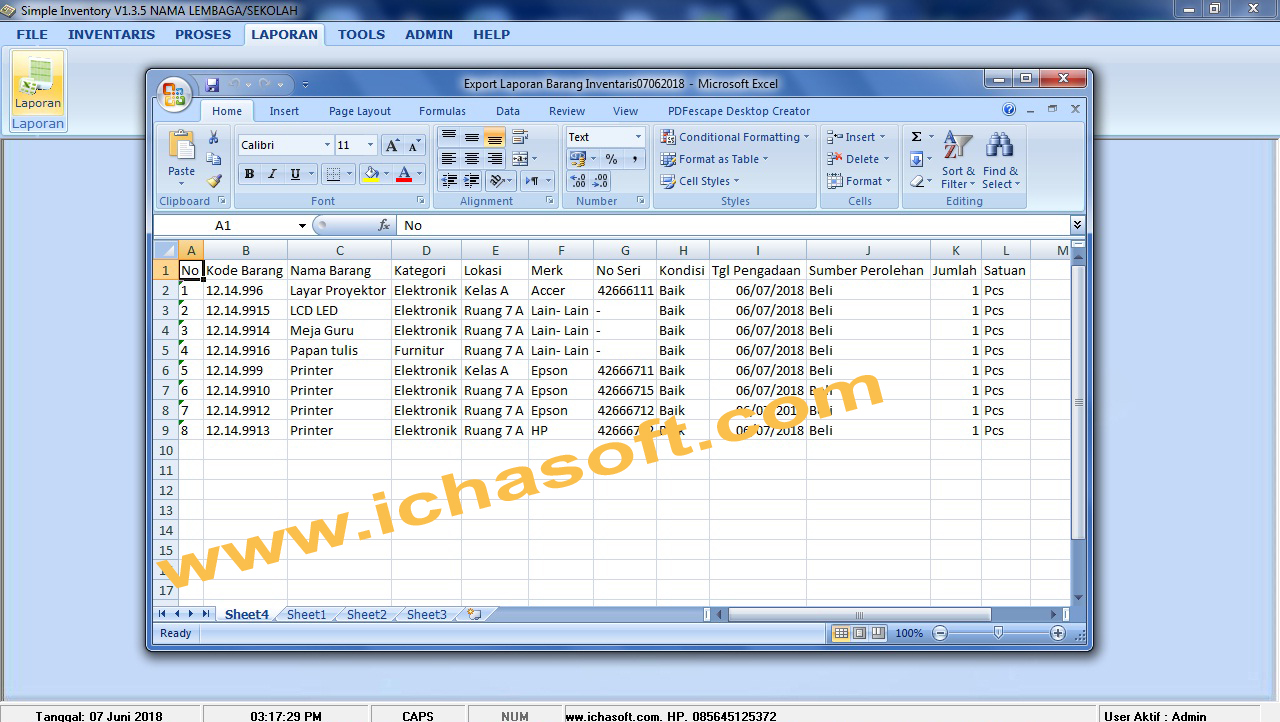Toggle Wrap Text alignment

pos(521,137)
